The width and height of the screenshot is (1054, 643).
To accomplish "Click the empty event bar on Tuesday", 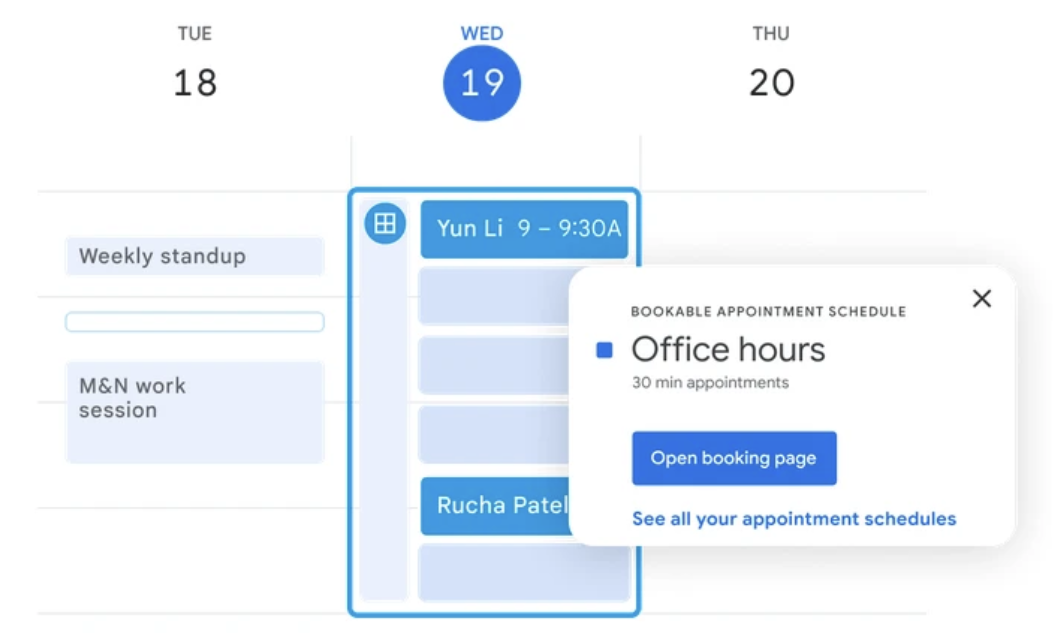I will pos(194,321).
